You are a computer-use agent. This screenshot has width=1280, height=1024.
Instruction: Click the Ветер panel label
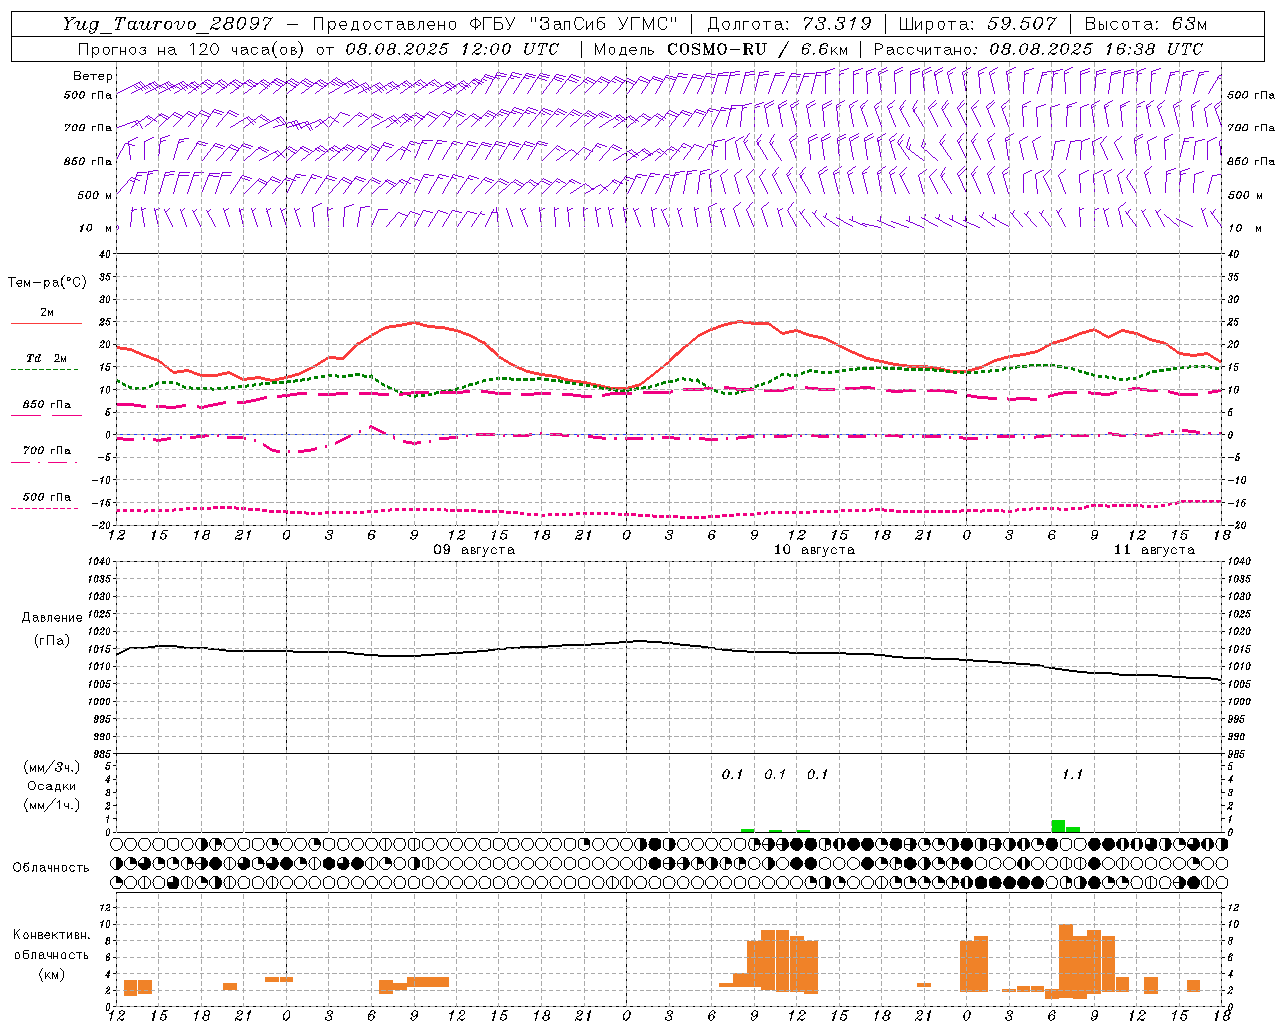[x=92, y=76]
